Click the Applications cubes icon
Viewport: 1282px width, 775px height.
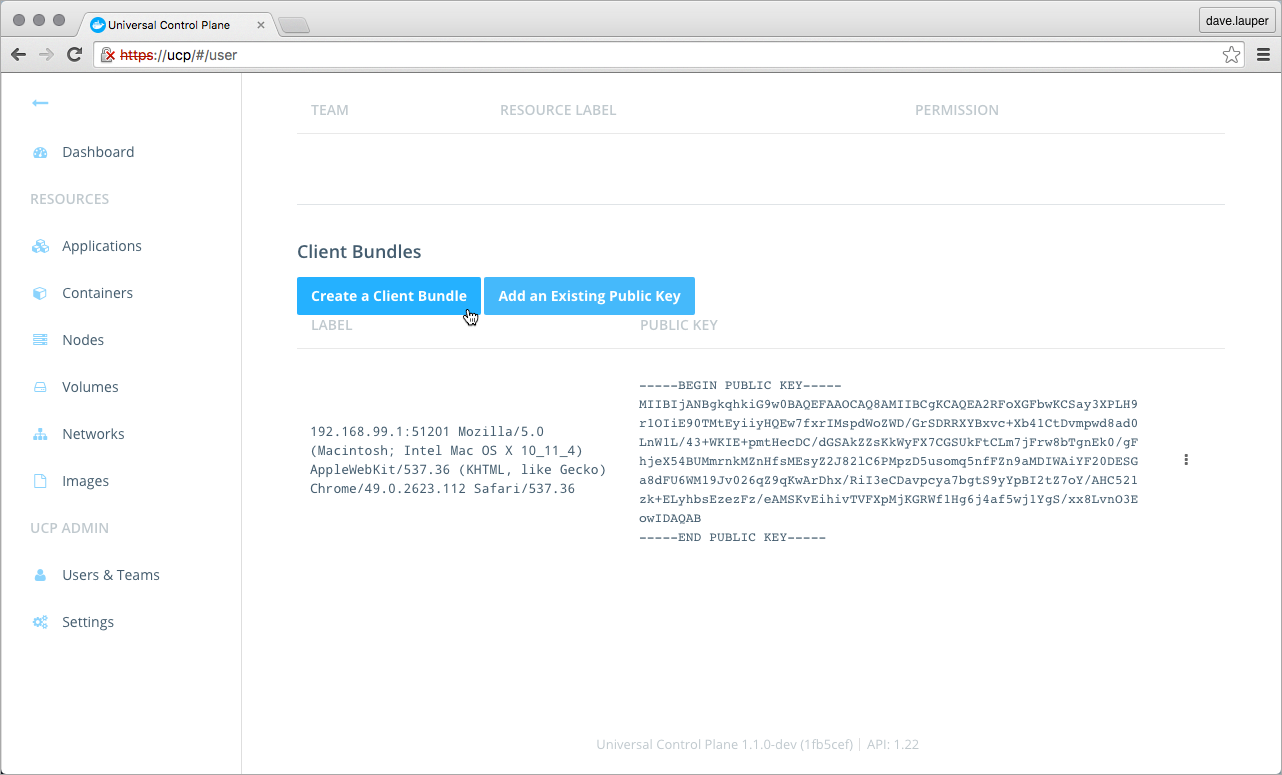pyautogui.click(x=40, y=246)
